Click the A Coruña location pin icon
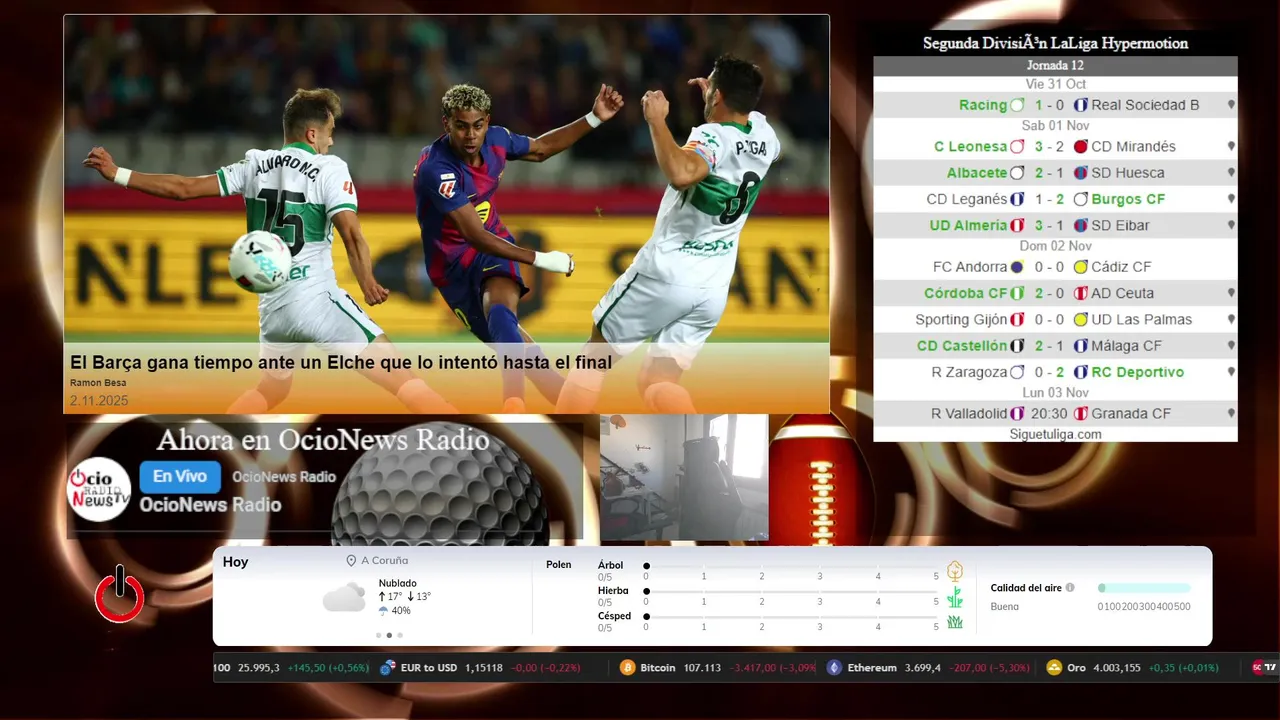The height and width of the screenshot is (720, 1280). point(351,561)
